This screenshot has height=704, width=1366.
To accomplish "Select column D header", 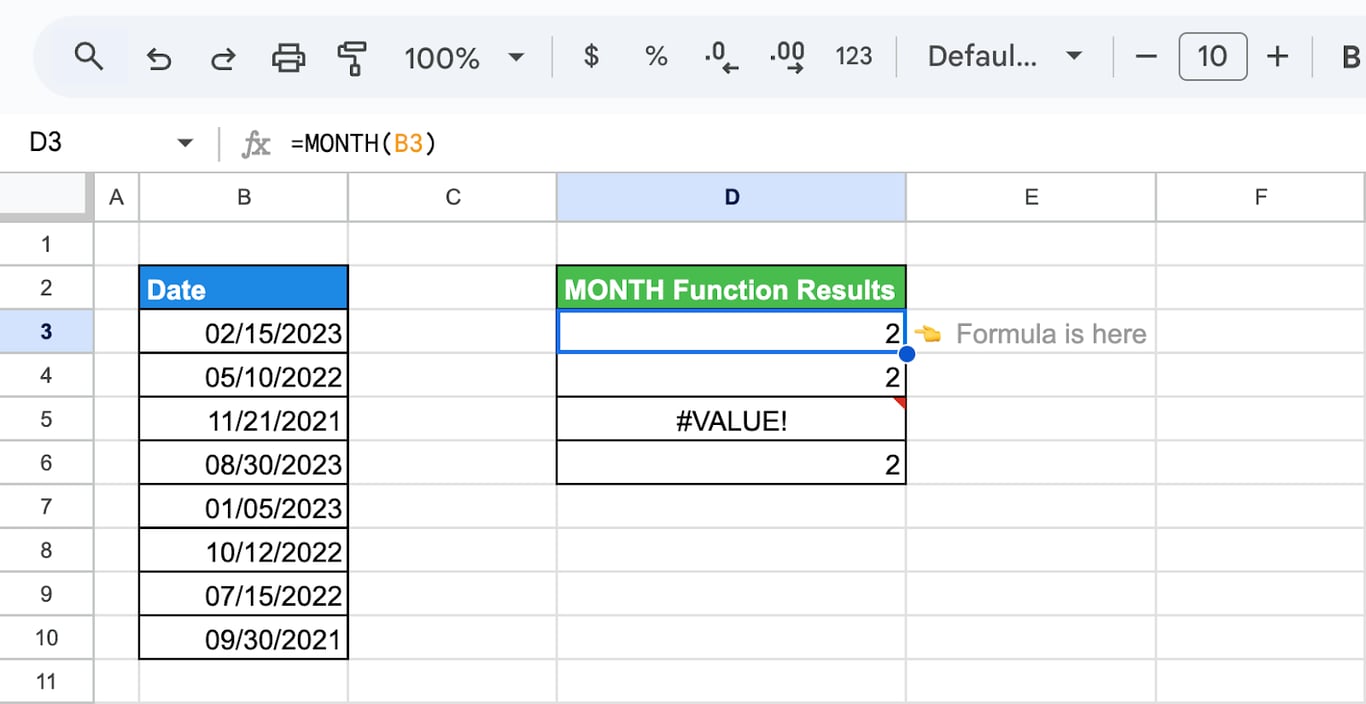I will click(731, 197).
